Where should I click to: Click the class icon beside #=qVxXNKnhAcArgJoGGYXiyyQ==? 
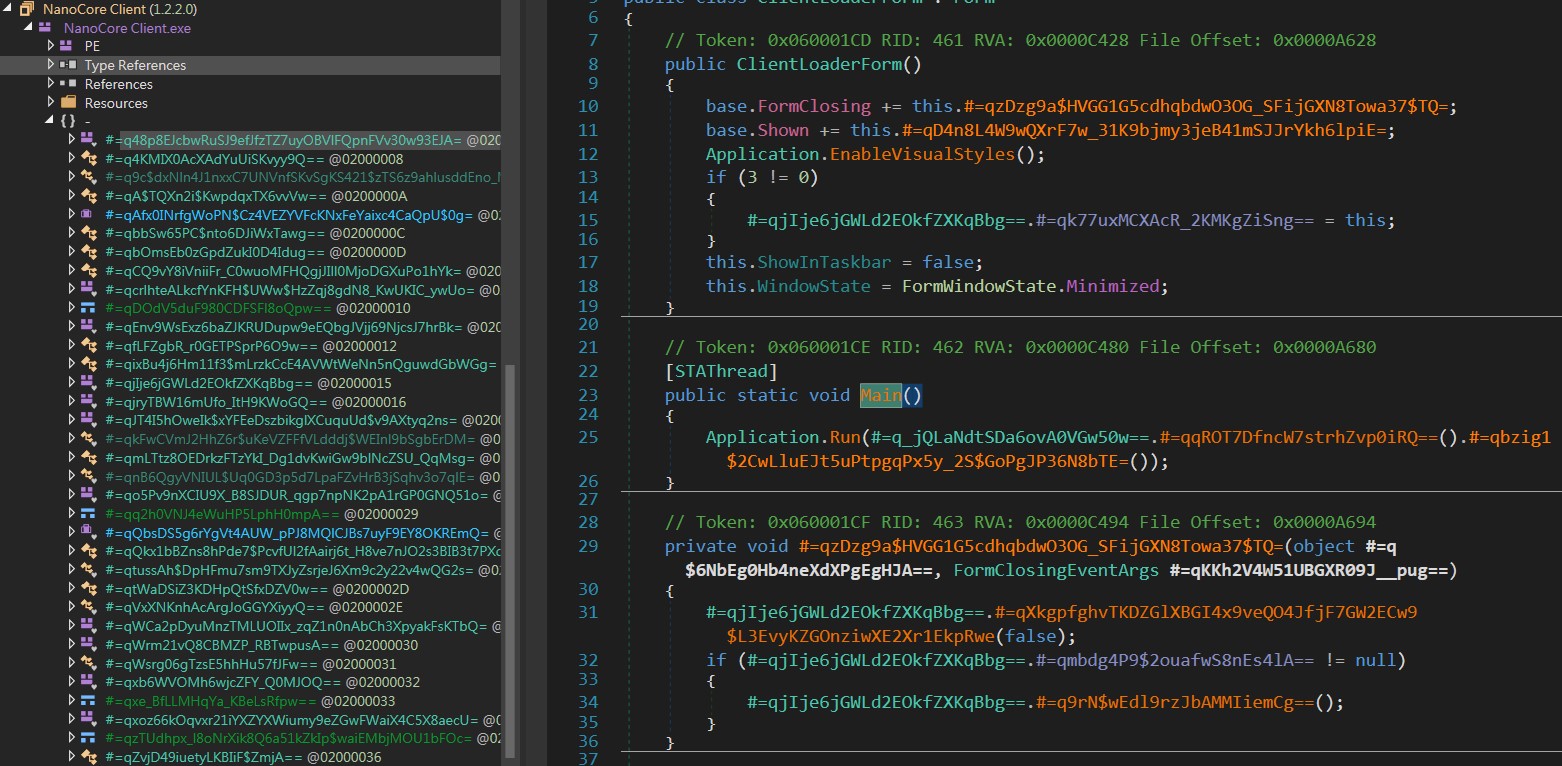click(87, 607)
